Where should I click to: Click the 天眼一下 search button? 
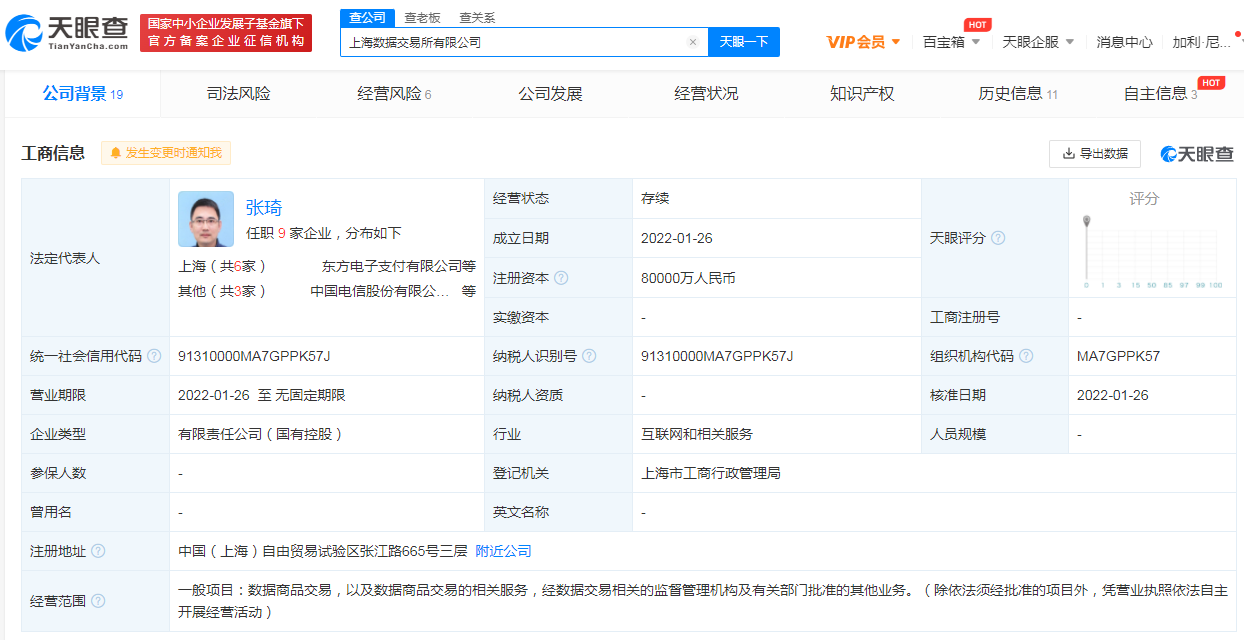tap(744, 42)
